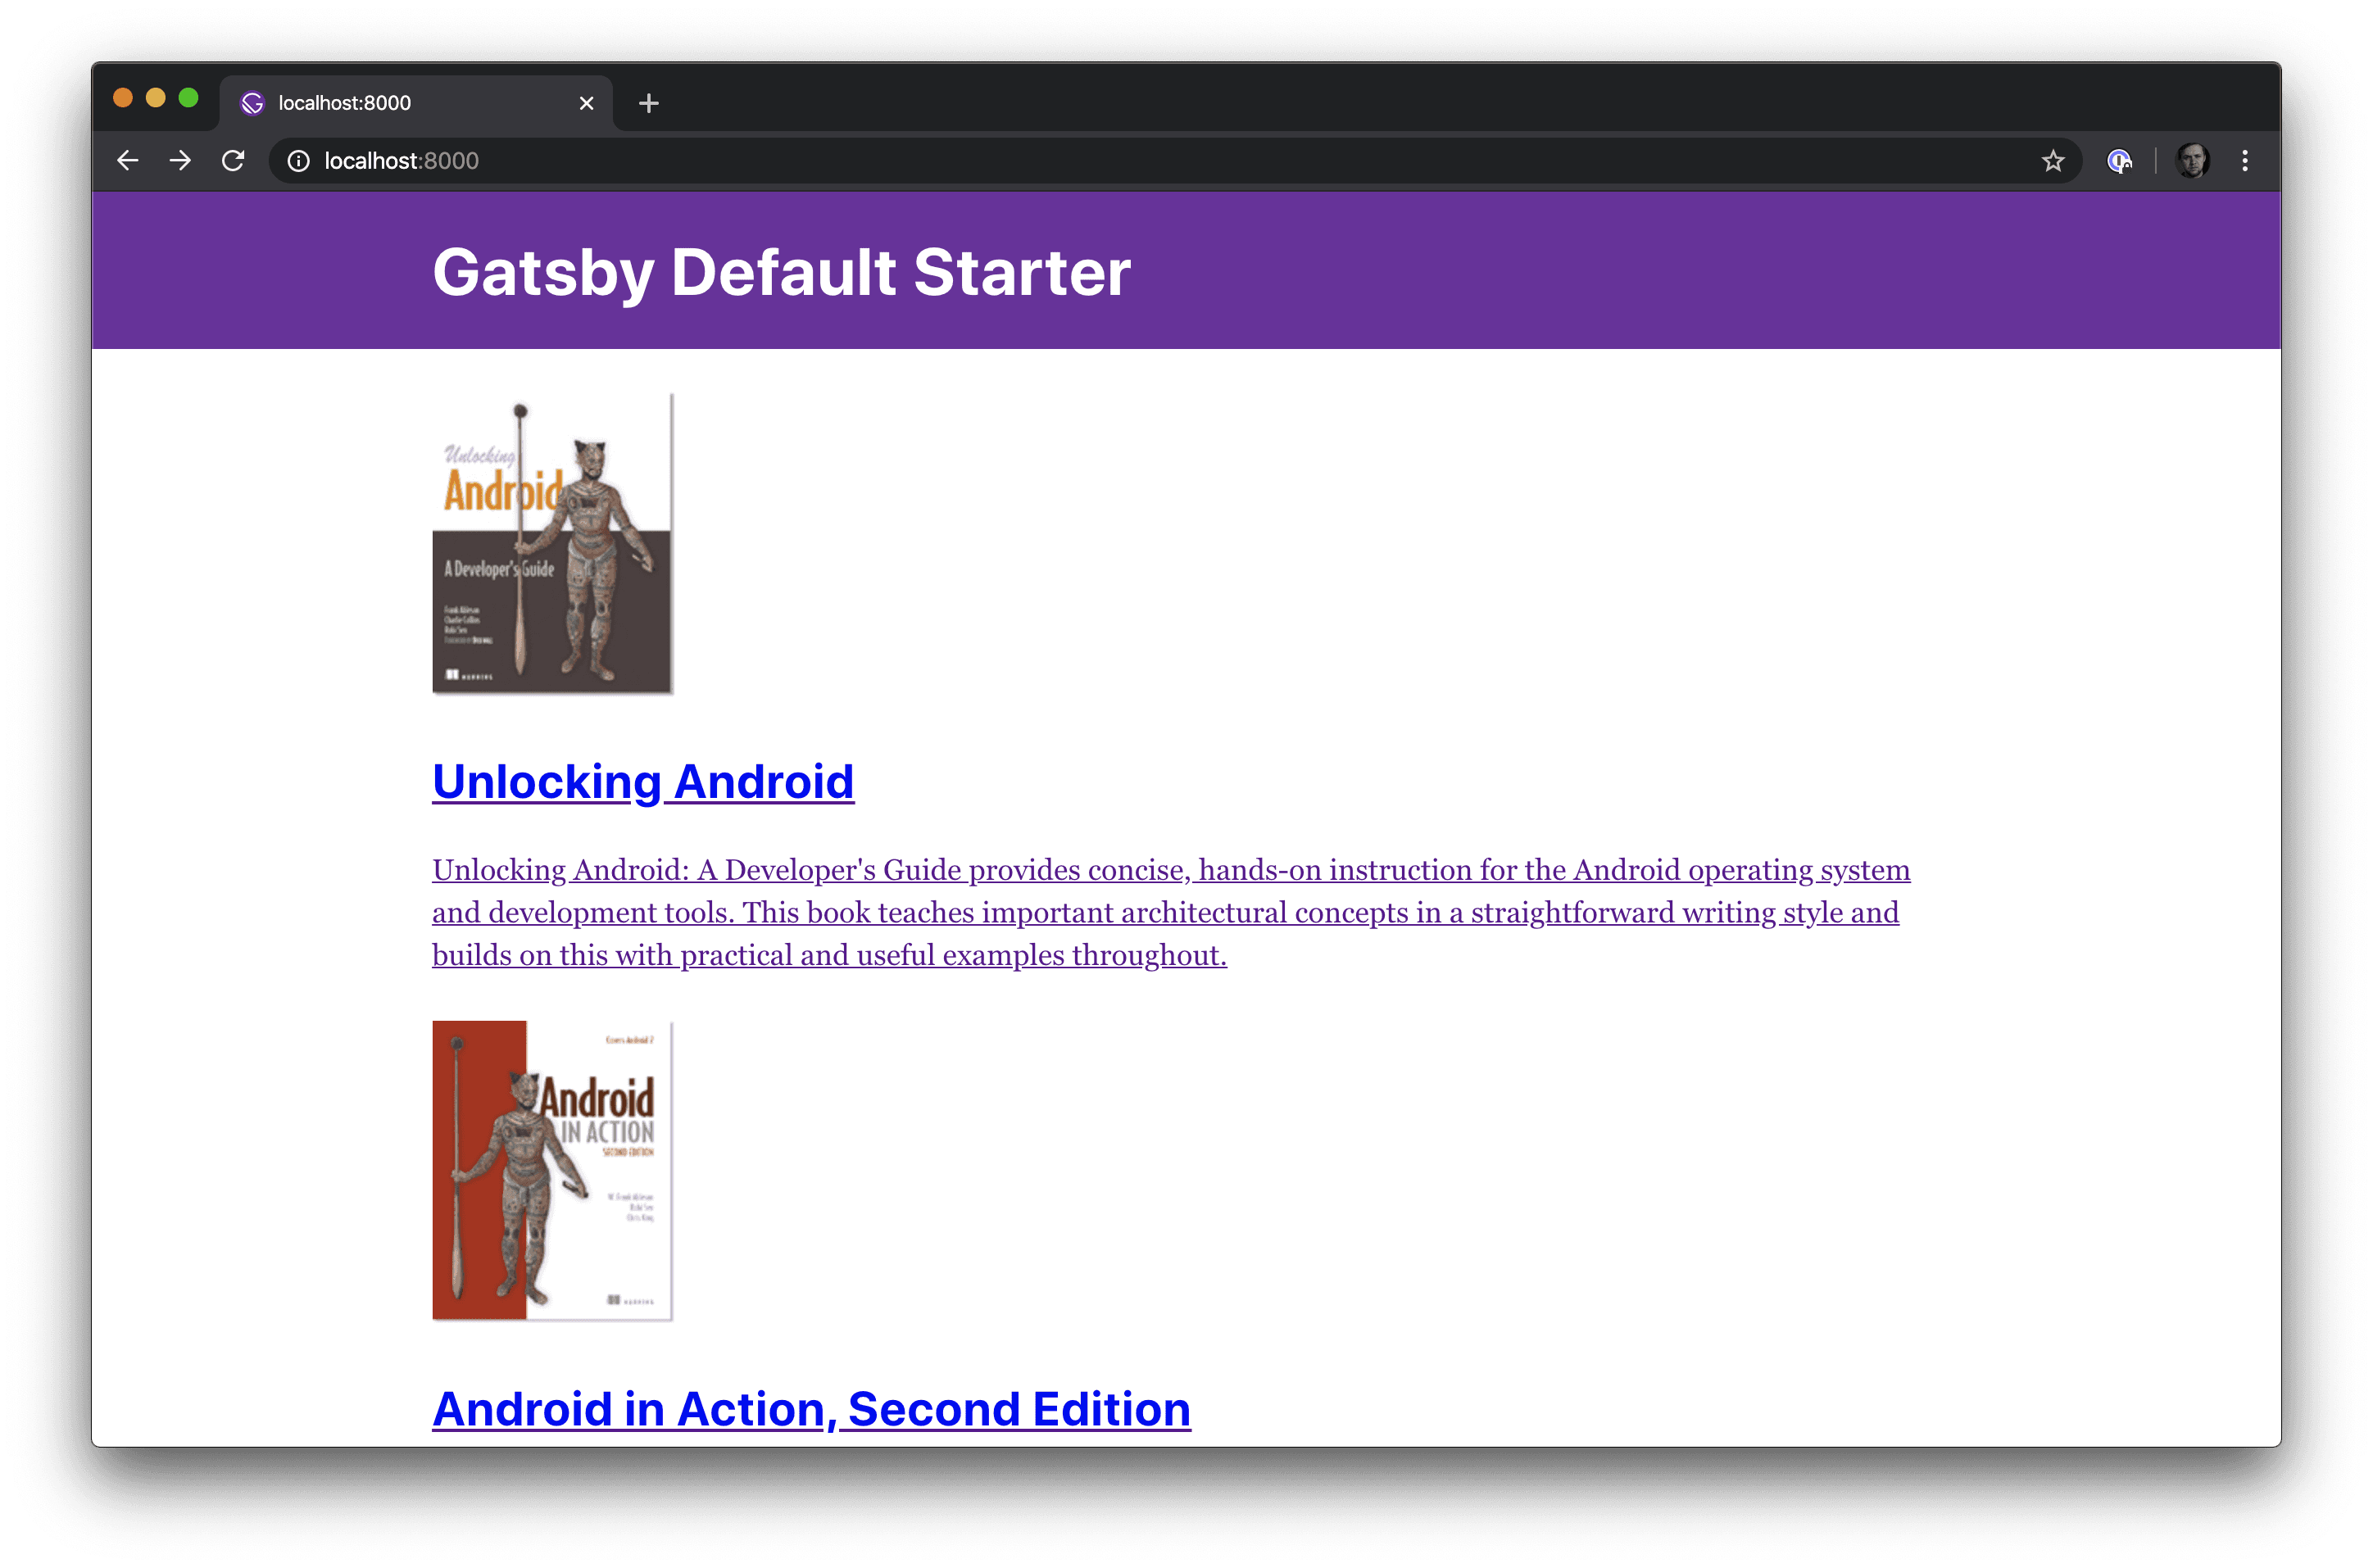Image resolution: width=2373 pixels, height=1568 pixels.
Task: Open Gatsby Default Starter header link
Action: (x=781, y=272)
